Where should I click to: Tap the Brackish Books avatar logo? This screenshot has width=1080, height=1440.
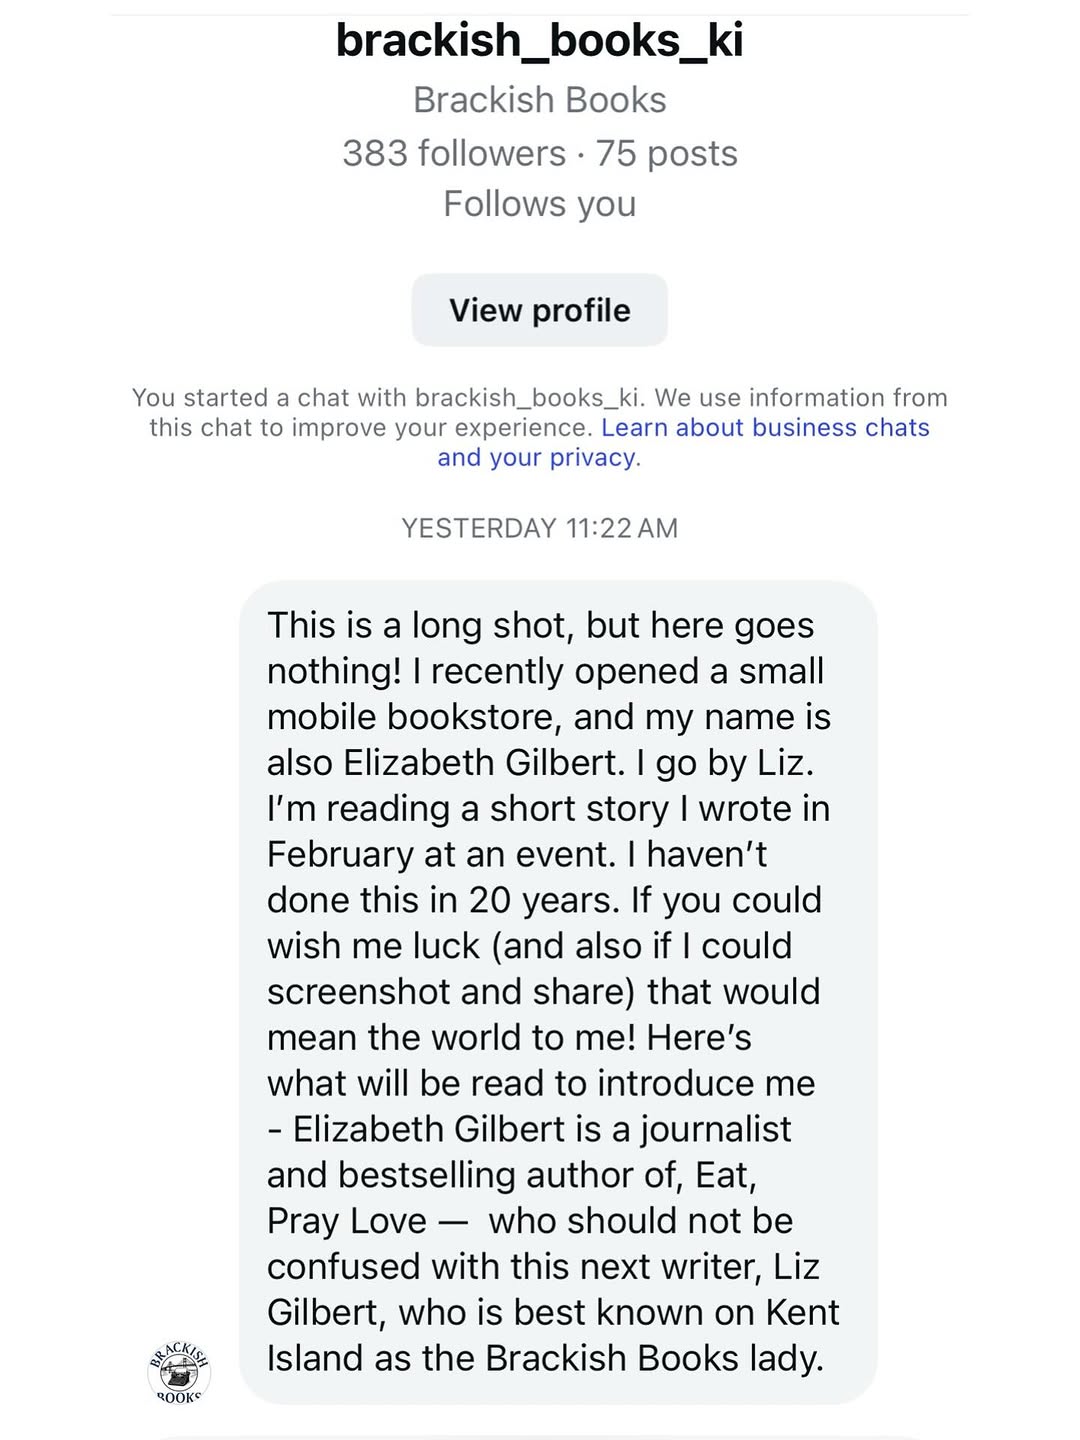point(179,1371)
